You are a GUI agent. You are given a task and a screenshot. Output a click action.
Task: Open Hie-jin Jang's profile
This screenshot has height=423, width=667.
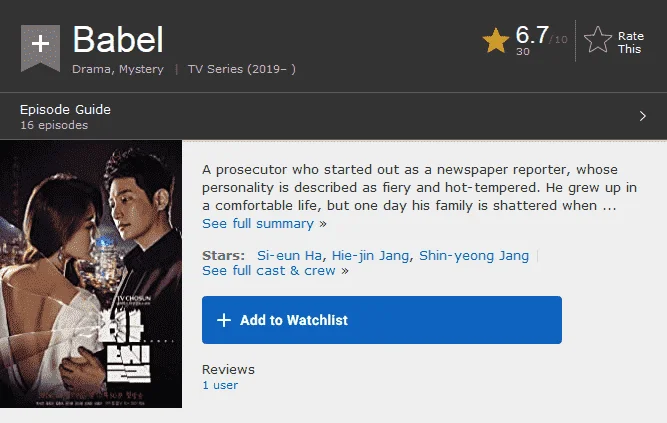(x=370, y=255)
